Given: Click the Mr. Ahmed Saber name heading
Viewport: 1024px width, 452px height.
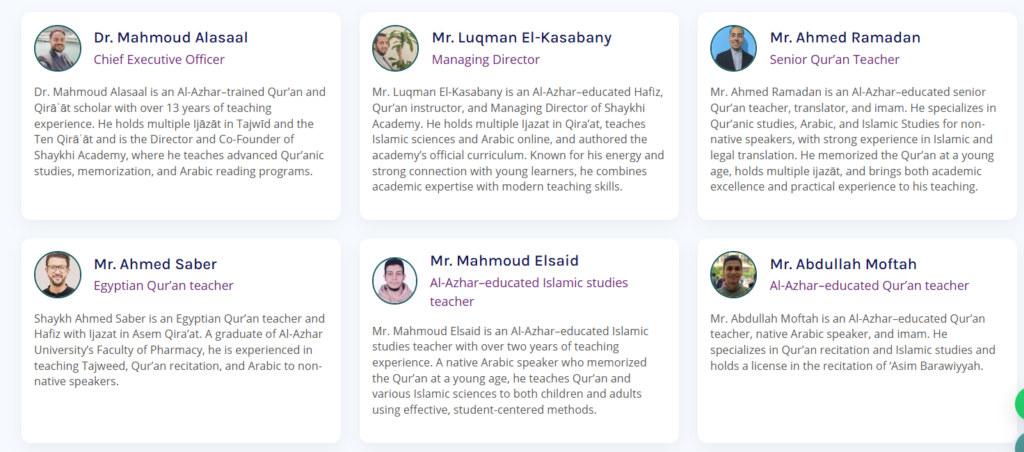Looking at the screenshot, I should click(155, 264).
